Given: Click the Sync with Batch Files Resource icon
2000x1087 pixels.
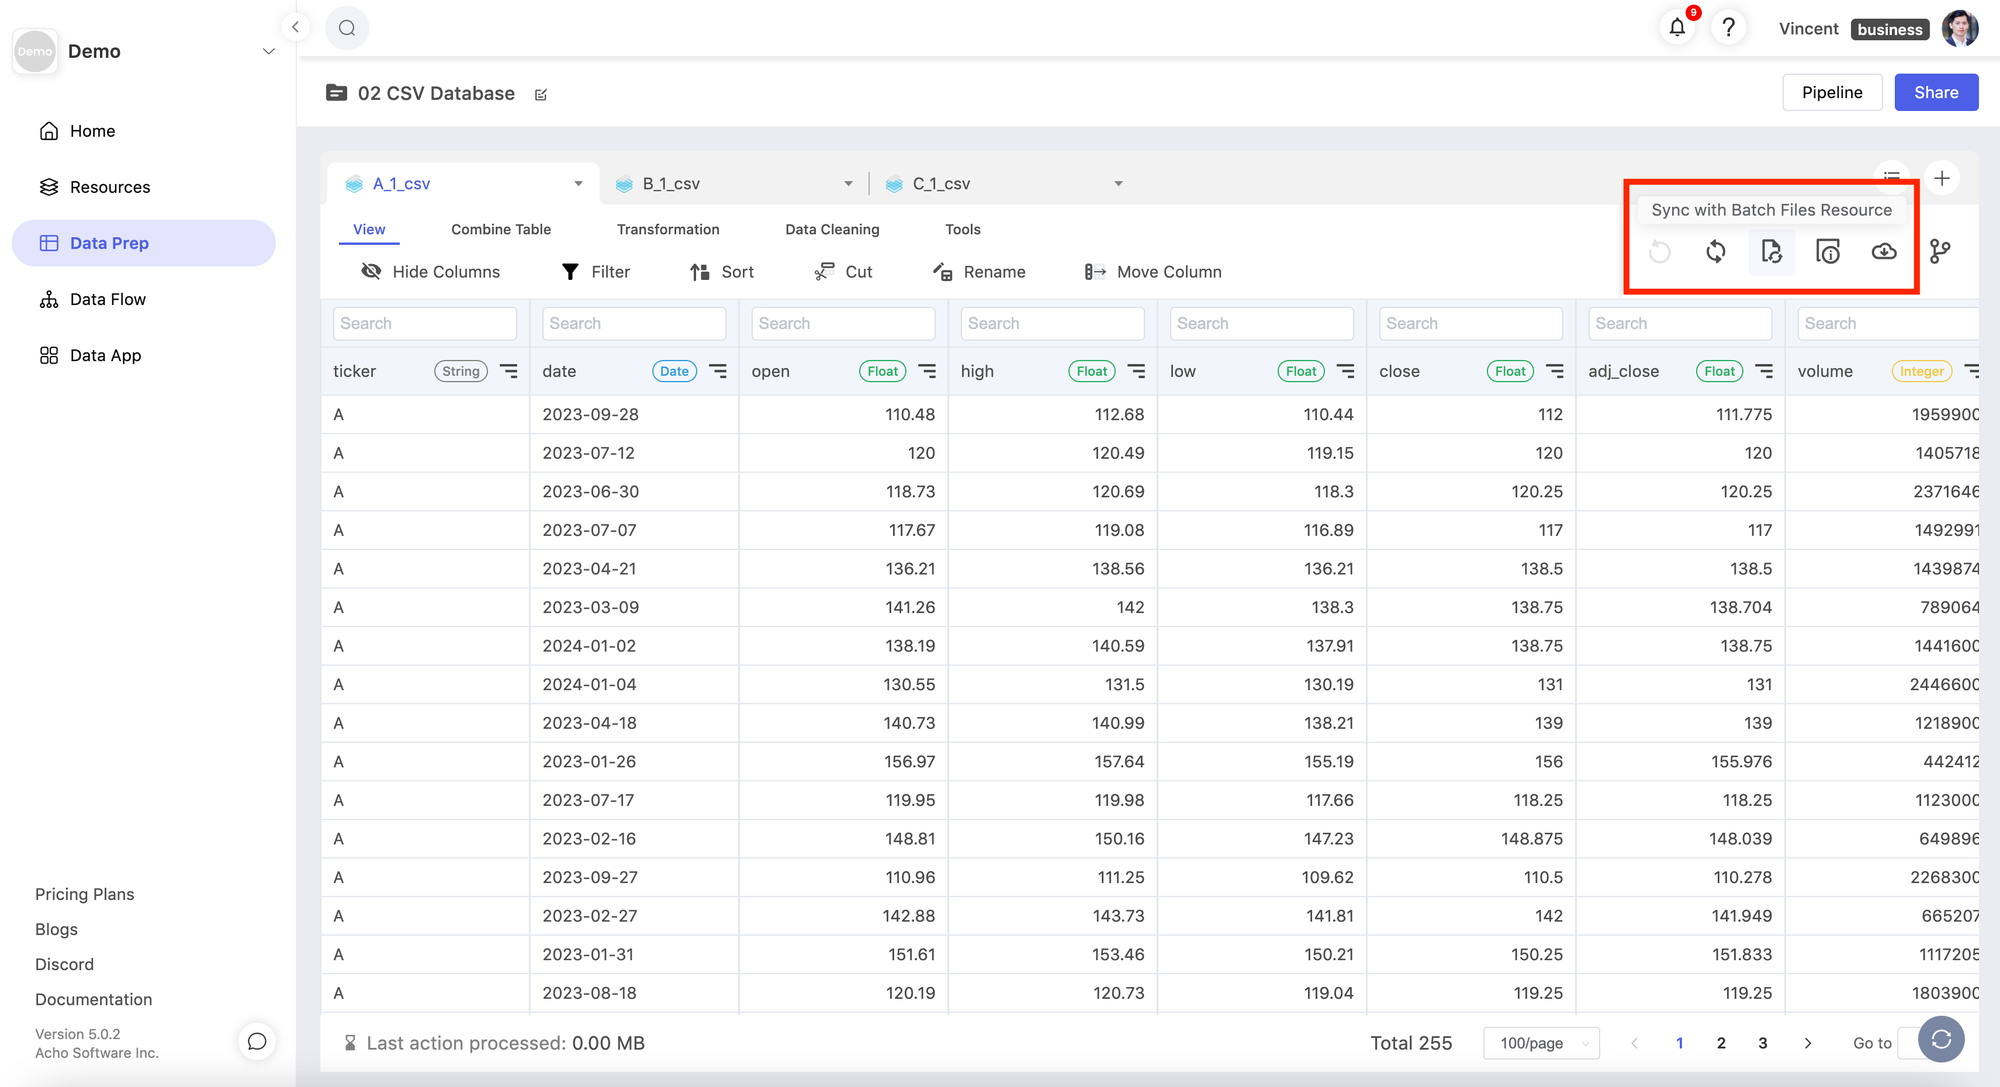Looking at the screenshot, I should point(1771,252).
